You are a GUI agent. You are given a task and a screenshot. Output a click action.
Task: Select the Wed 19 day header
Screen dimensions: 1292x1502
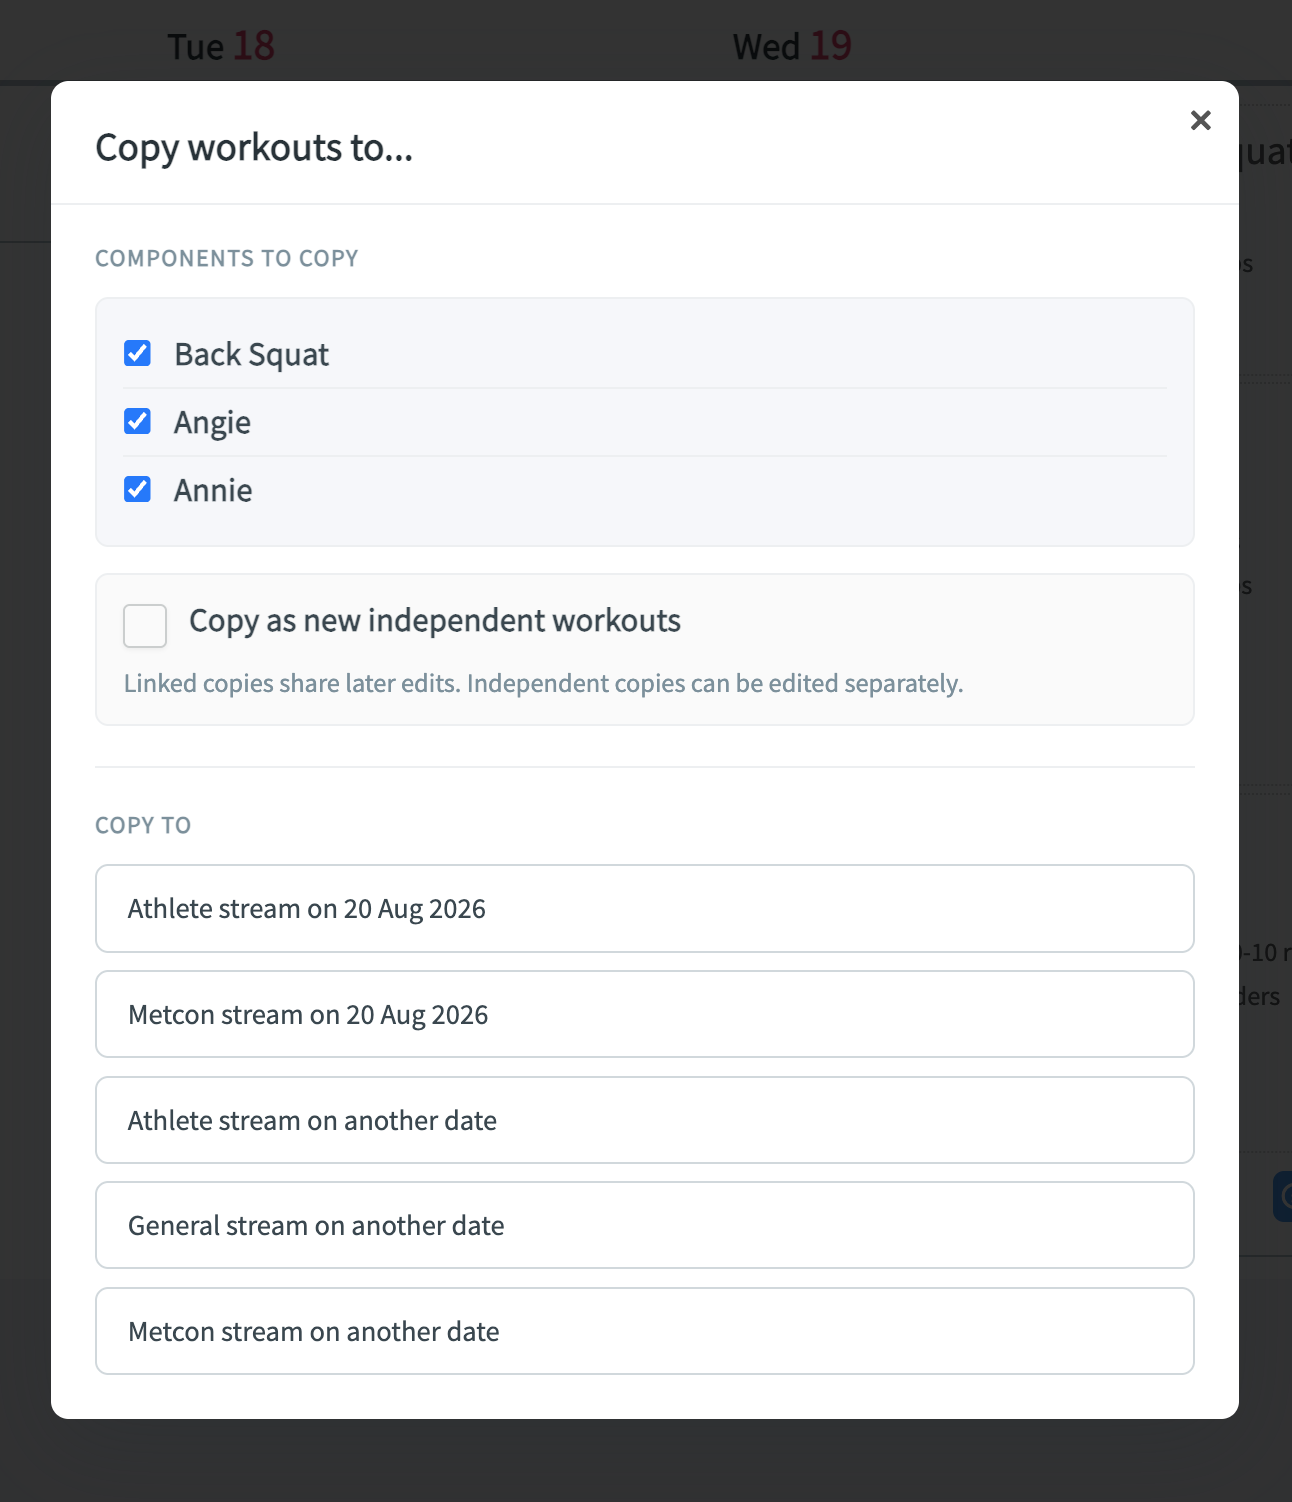point(792,46)
